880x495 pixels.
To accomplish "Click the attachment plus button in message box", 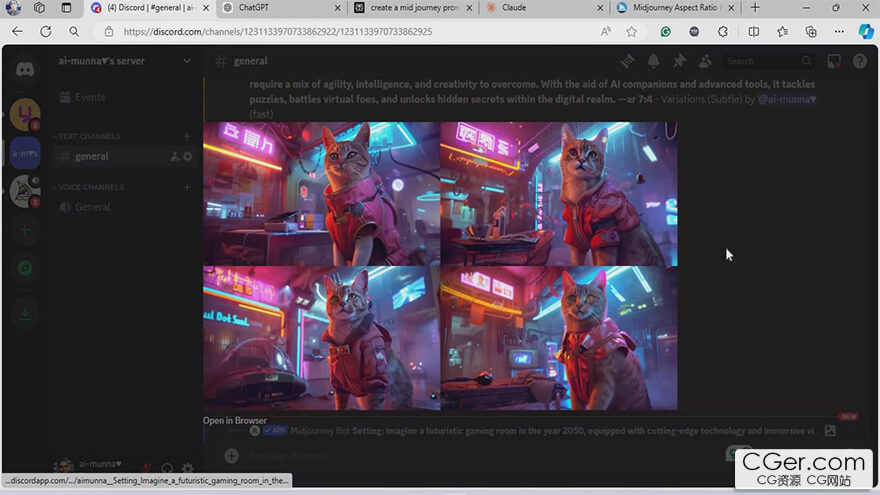I will [x=231, y=456].
